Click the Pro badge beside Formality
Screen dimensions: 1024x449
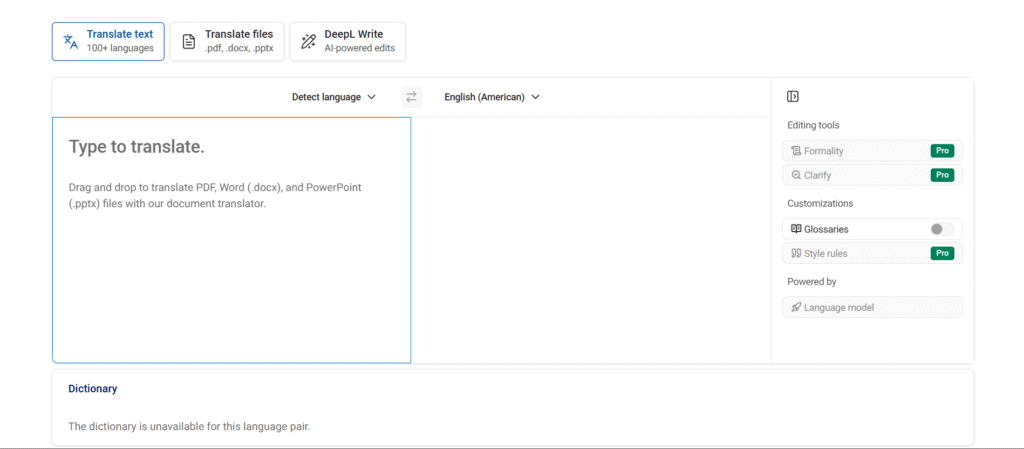941,151
